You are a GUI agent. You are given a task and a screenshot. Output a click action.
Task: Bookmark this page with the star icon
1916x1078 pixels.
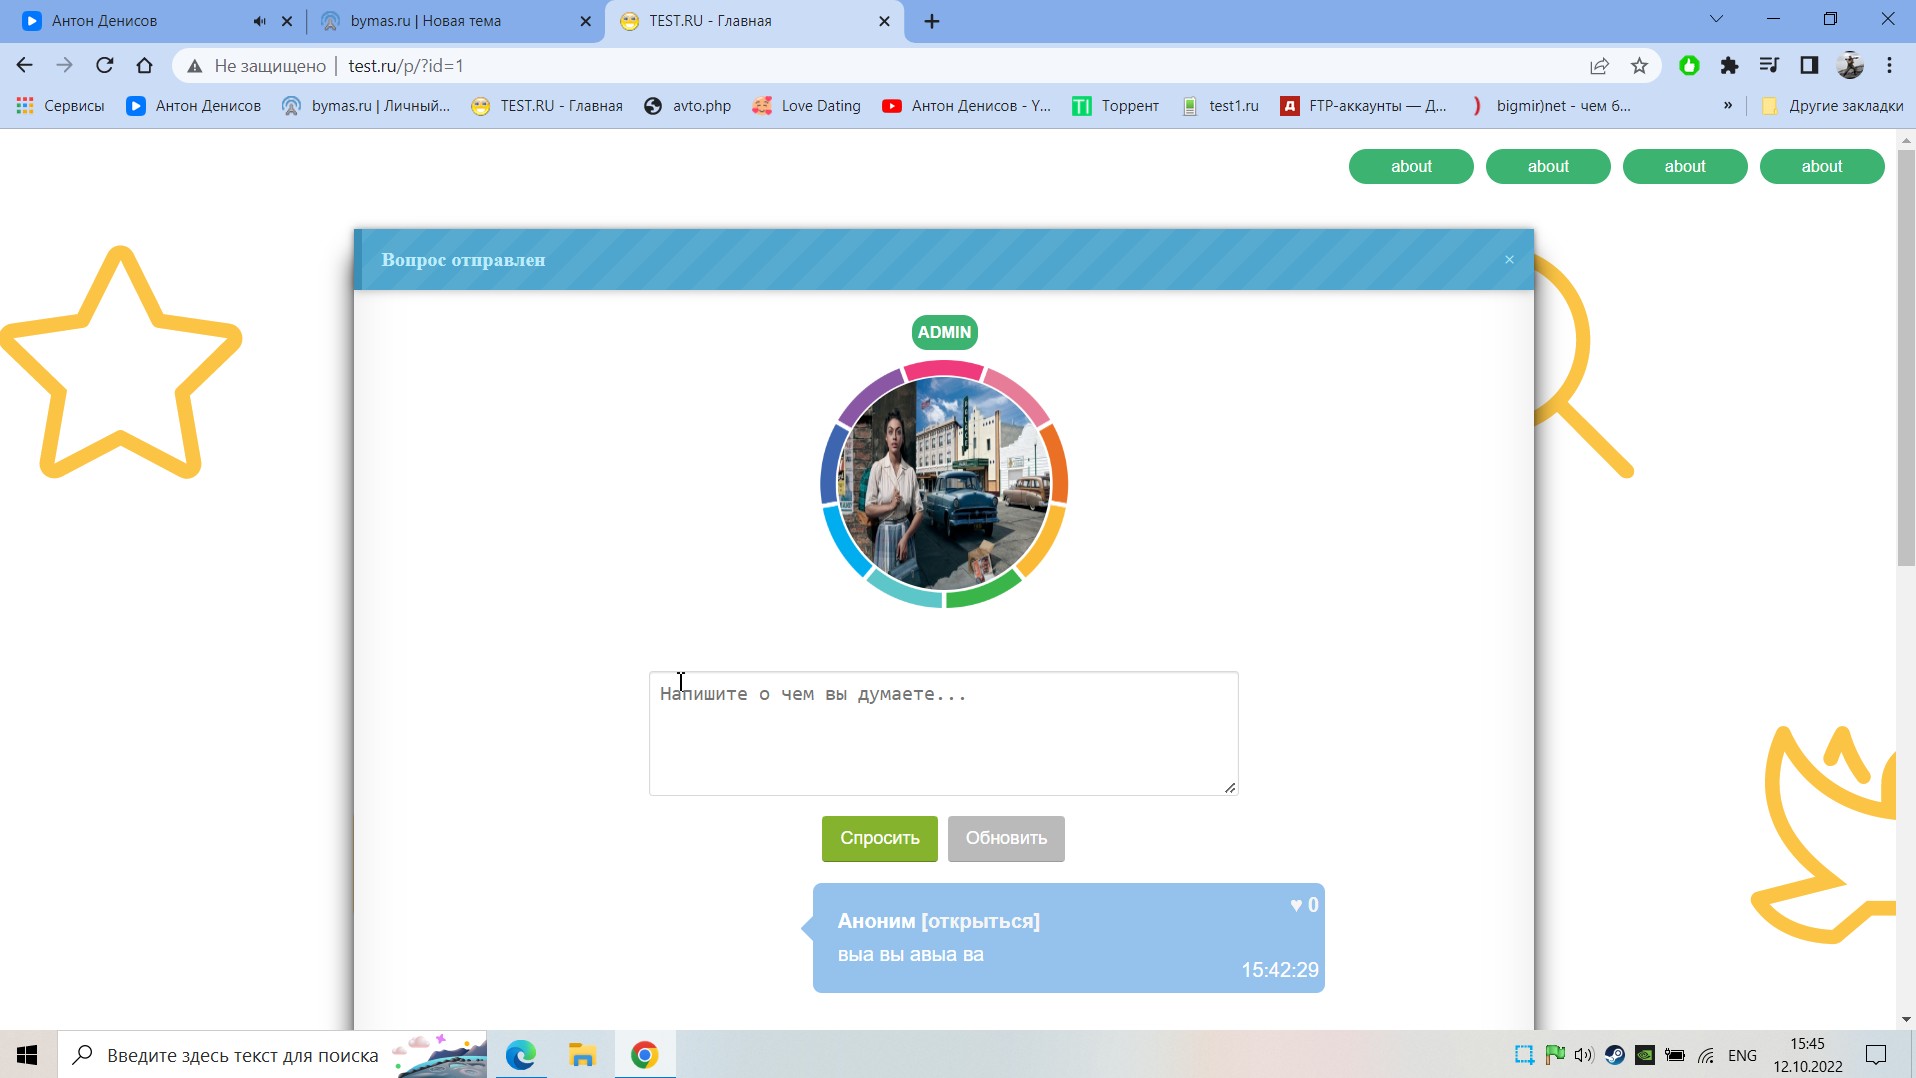[1639, 66]
